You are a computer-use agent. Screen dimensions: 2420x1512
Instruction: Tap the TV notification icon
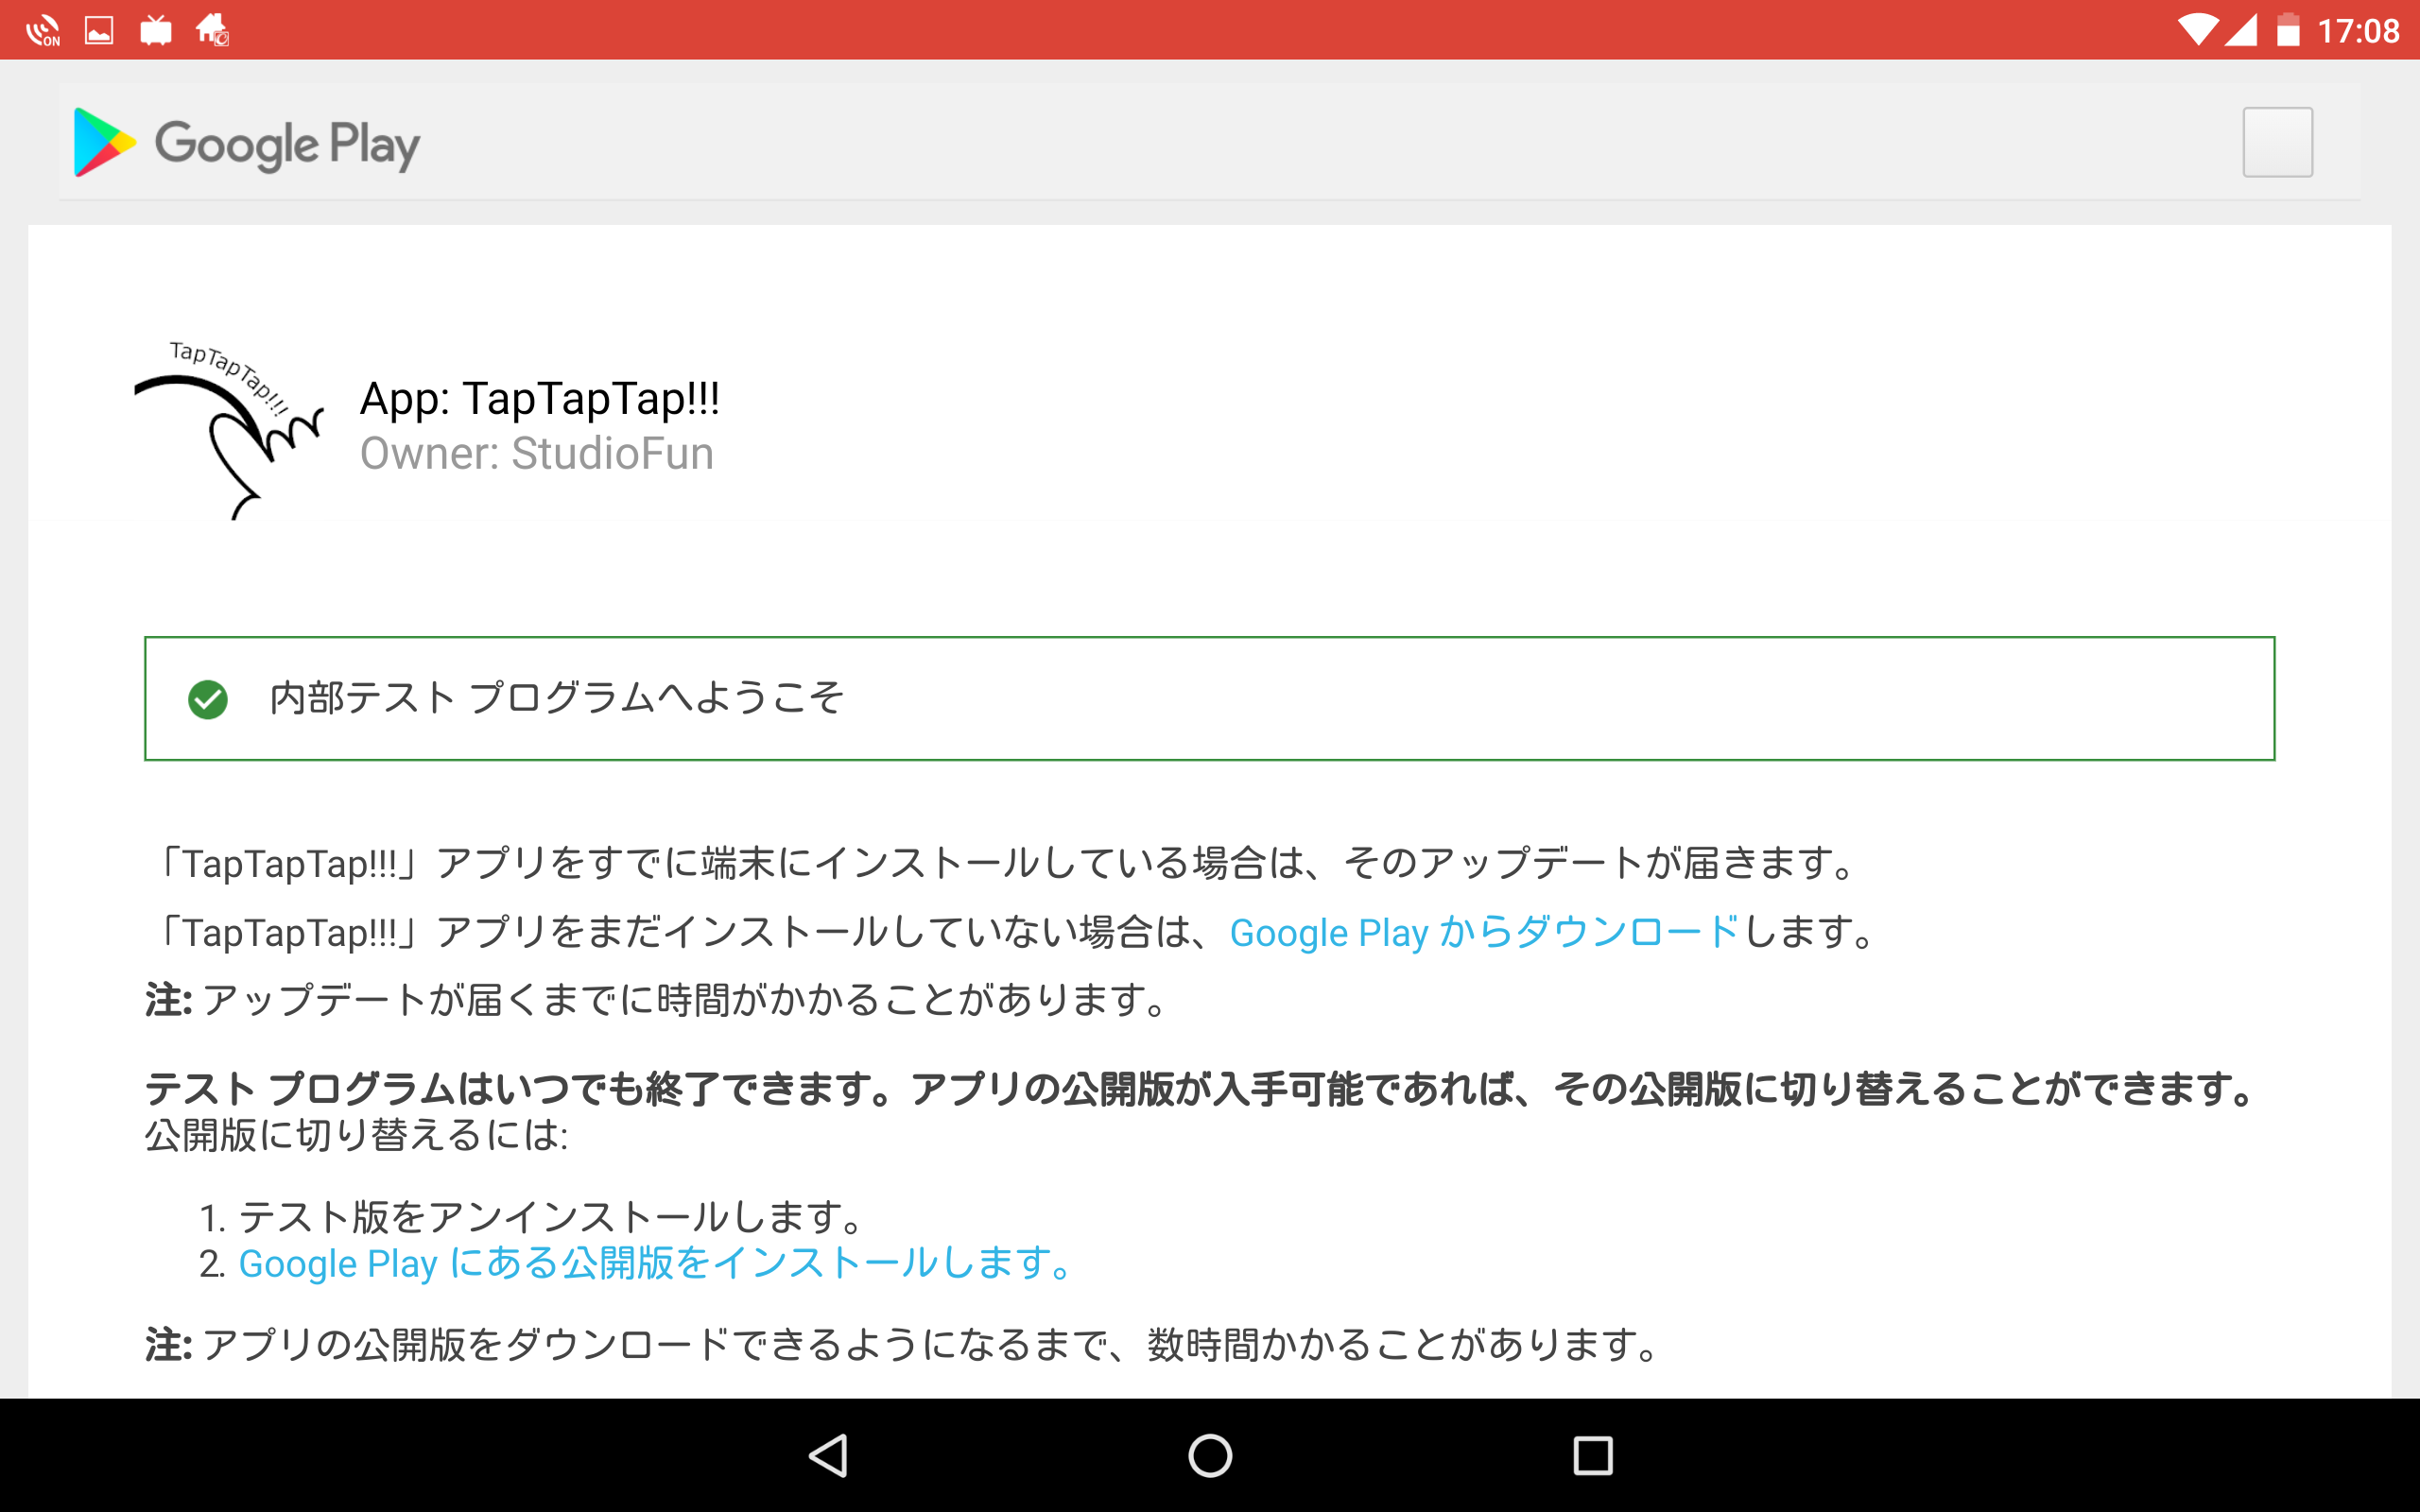[156, 30]
